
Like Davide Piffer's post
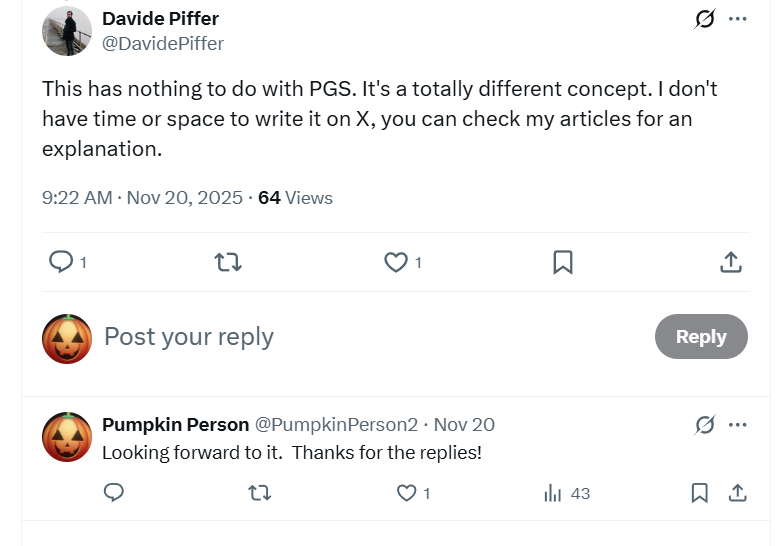396,262
